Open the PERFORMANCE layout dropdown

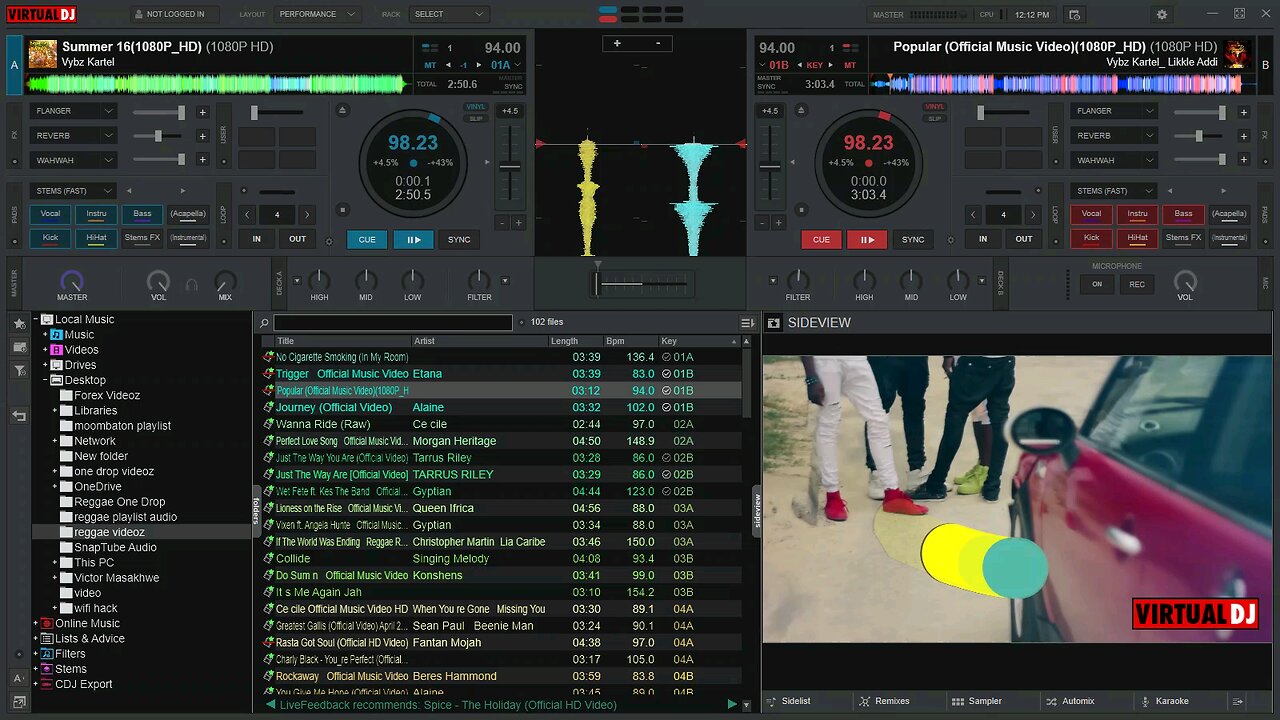pyautogui.click(x=316, y=14)
